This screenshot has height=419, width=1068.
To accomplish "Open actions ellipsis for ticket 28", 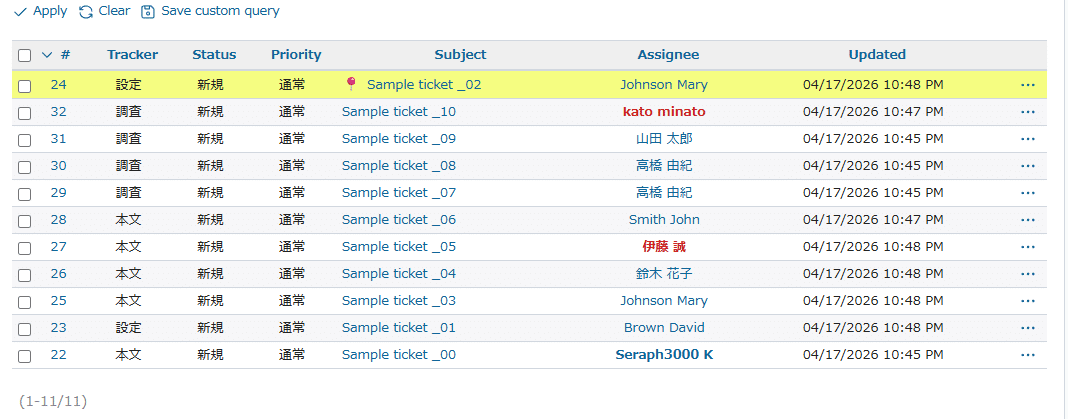I will coord(1028,220).
